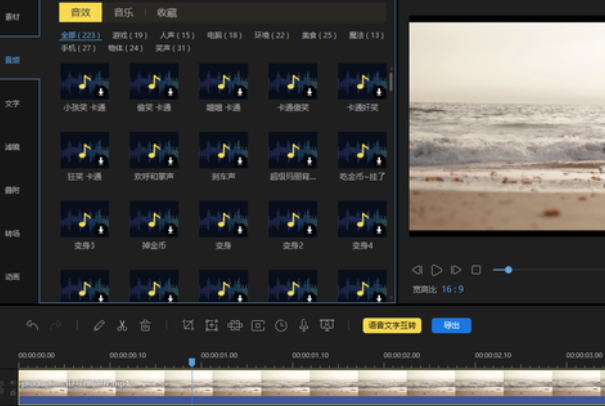Step to the previous frame

417,270
